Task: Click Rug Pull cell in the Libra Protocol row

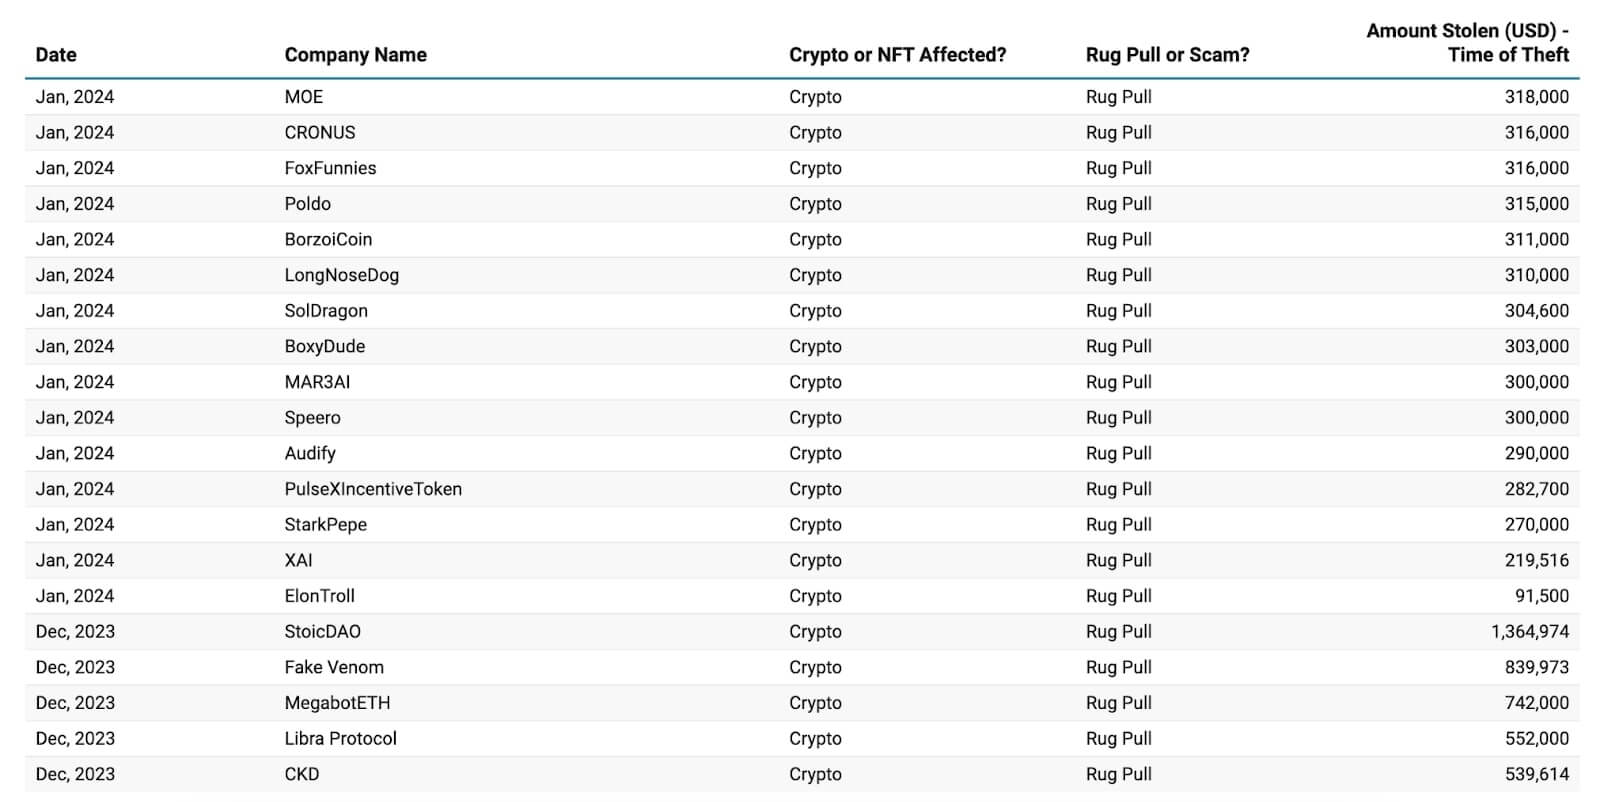Action: tap(1119, 739)
